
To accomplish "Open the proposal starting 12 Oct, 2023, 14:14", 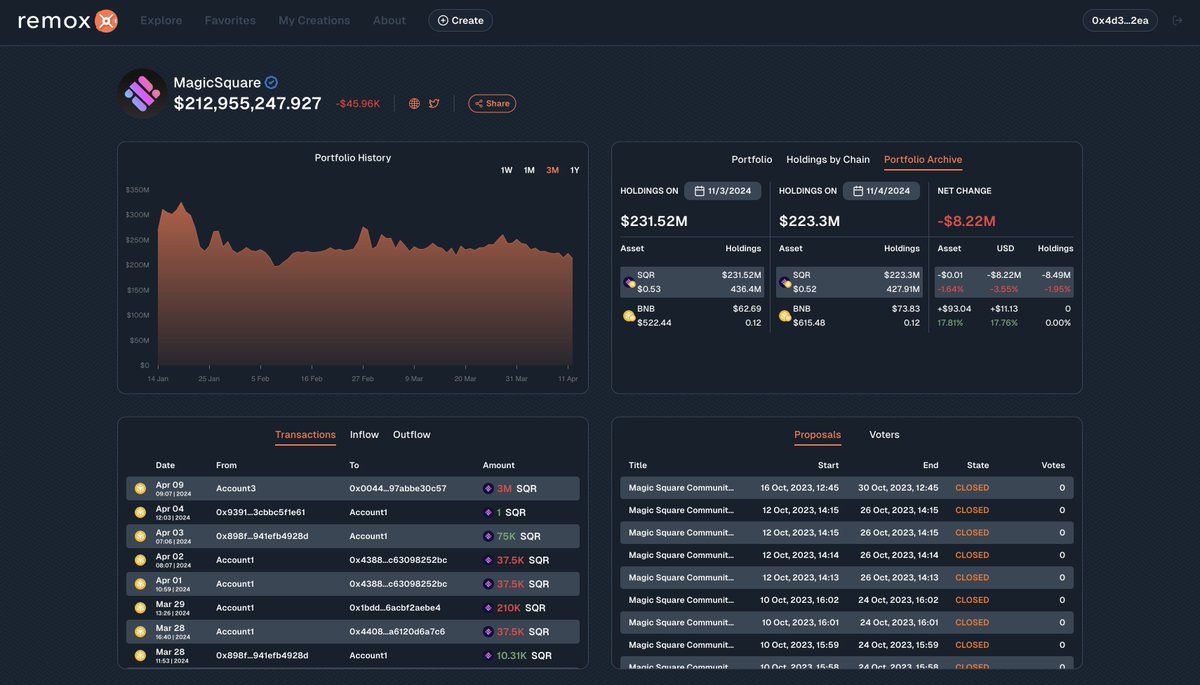I will click(847, 555).
